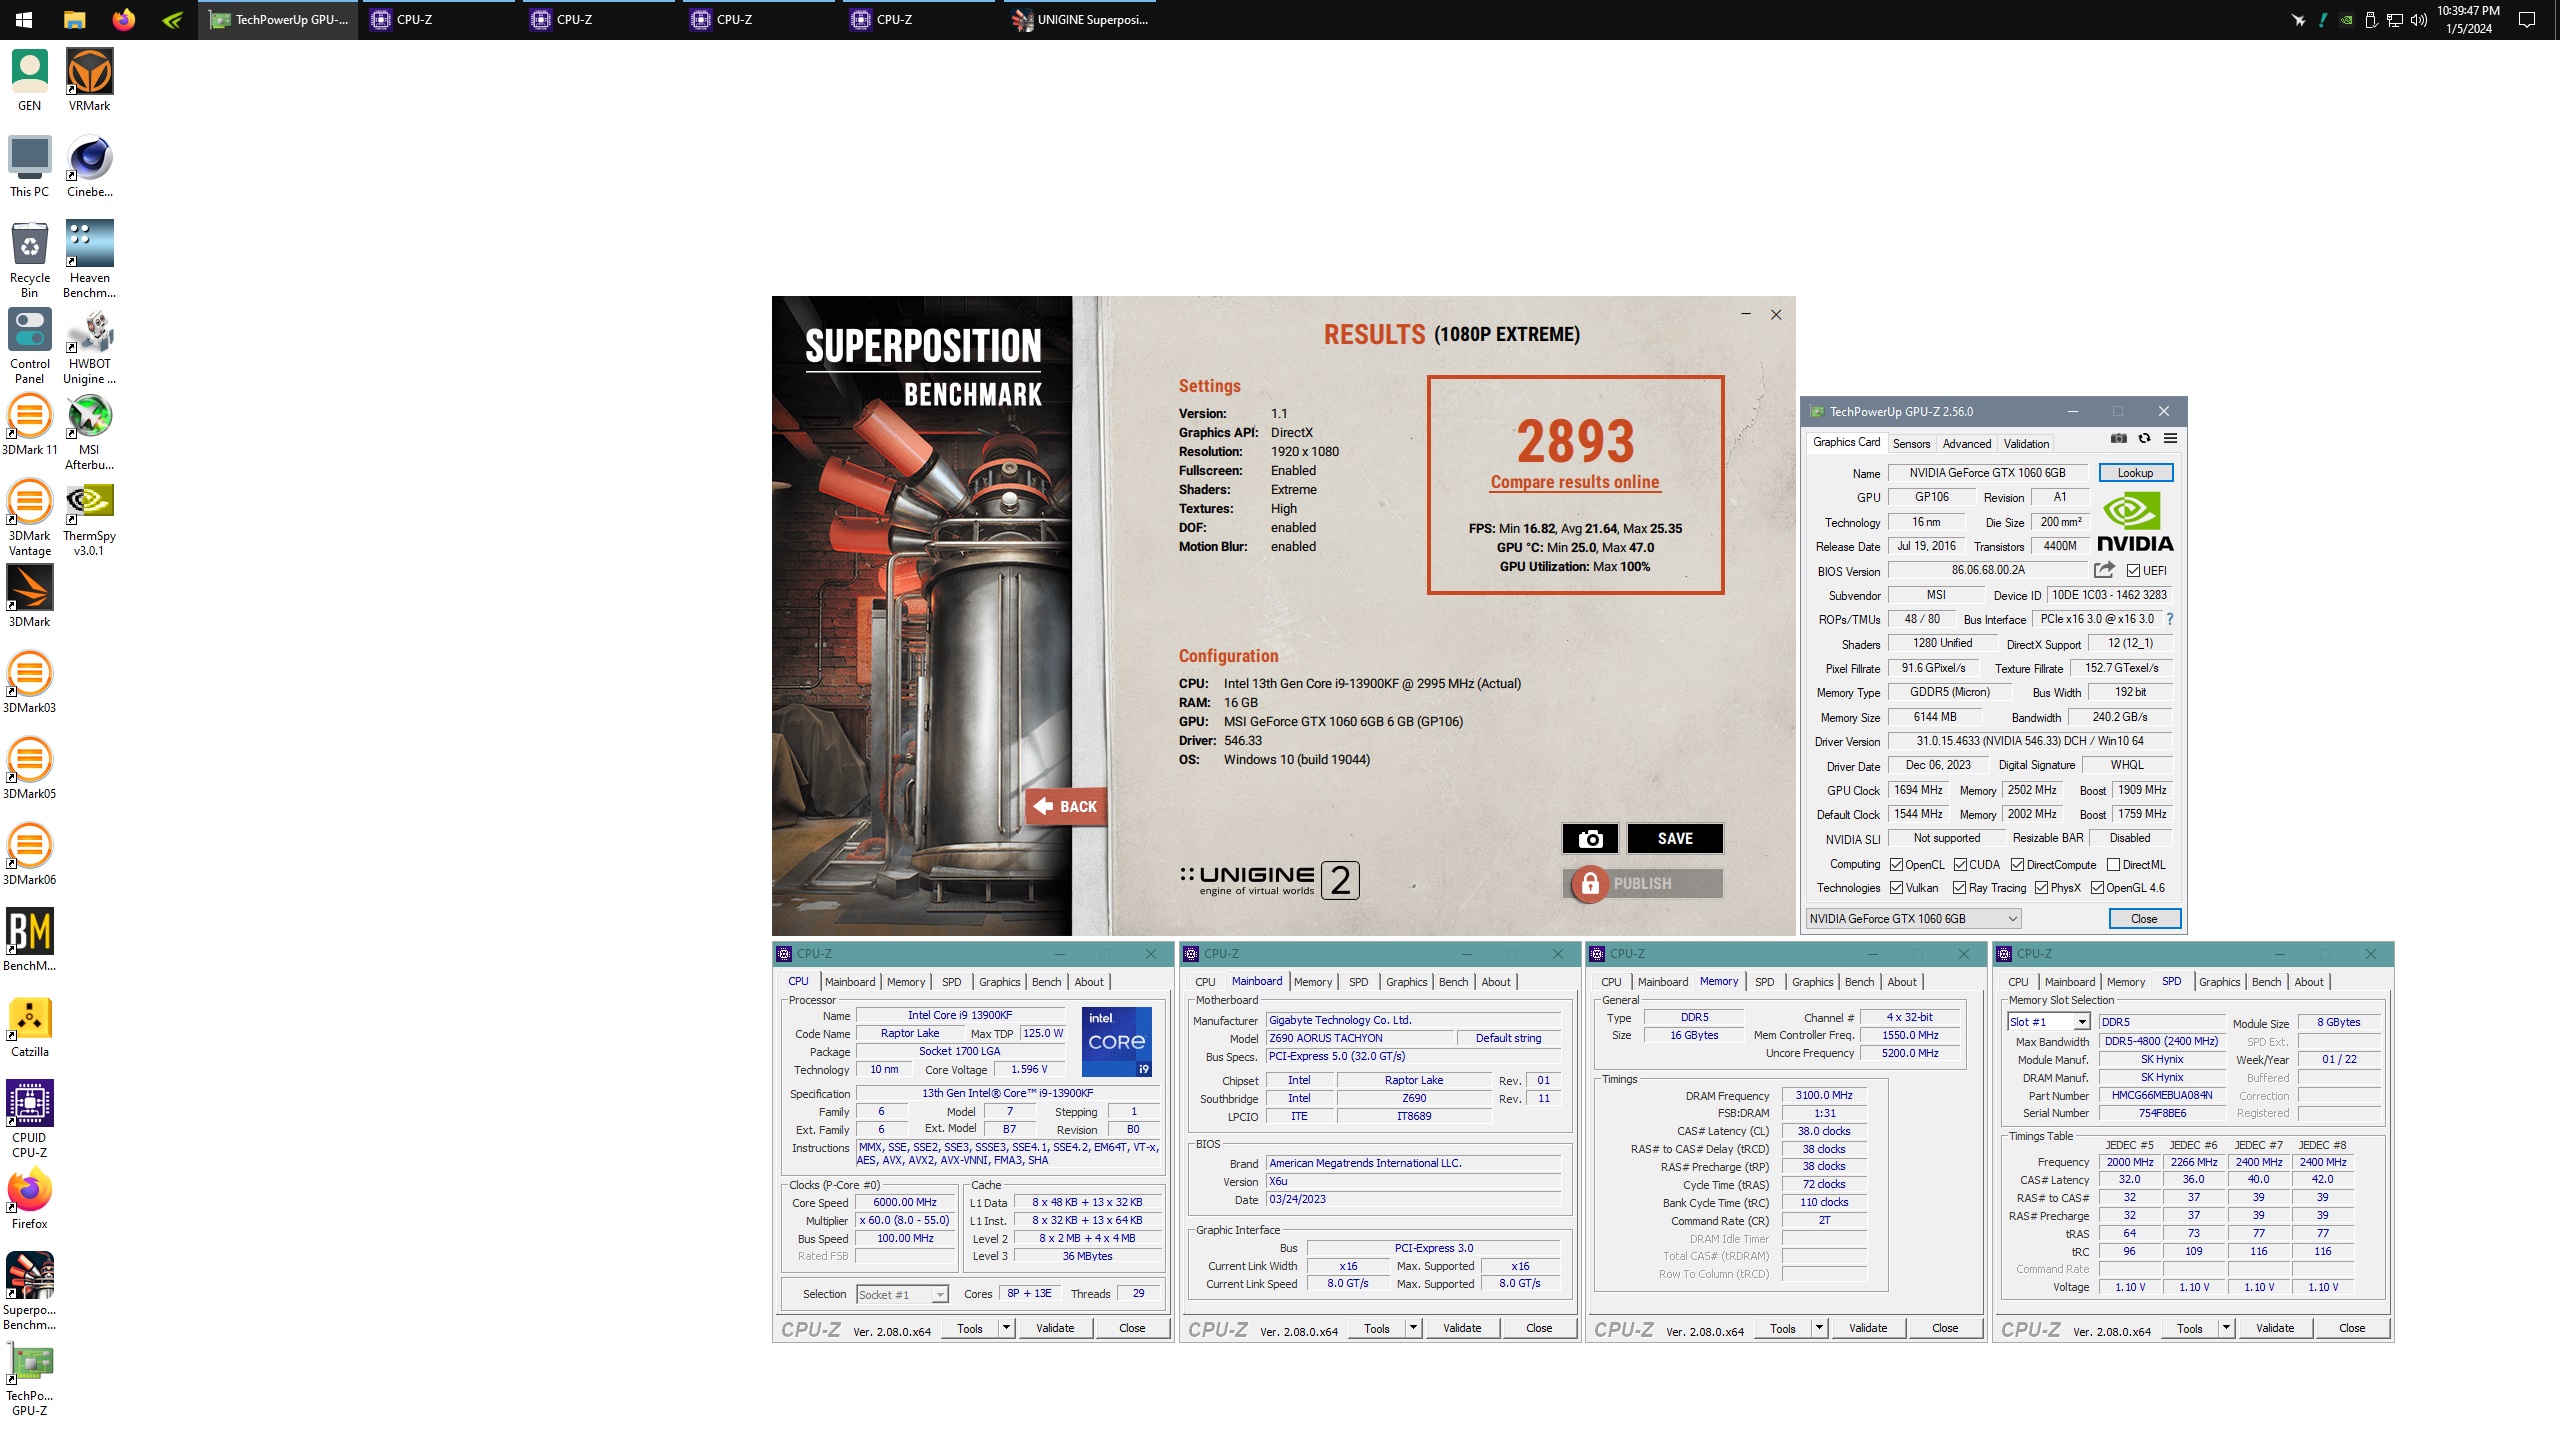Toggle DirectML checkbox in GPU-Z
This screenshot has height=1440, width=2560.
pyautogui.click(x=2113, y=865)
